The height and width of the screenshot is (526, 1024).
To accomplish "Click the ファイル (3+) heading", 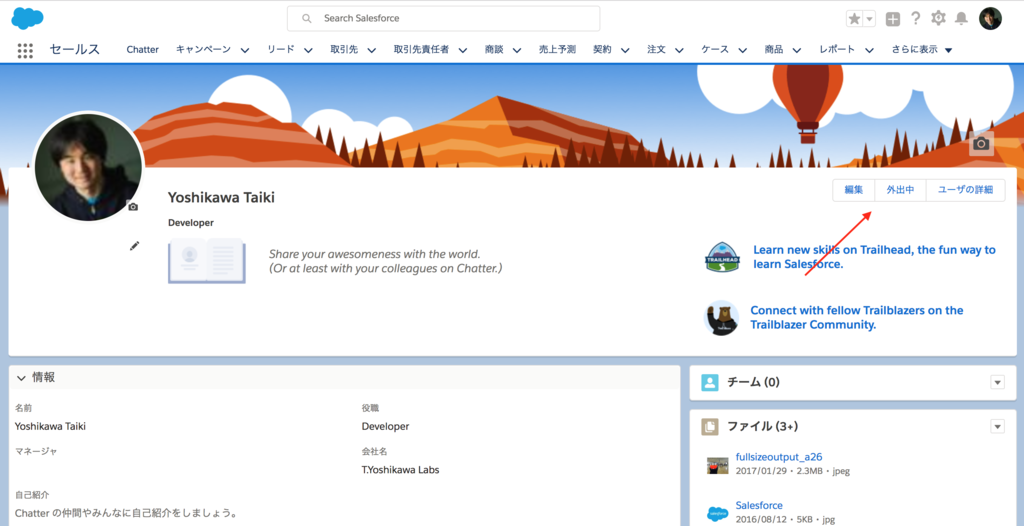I will point(763,427).
